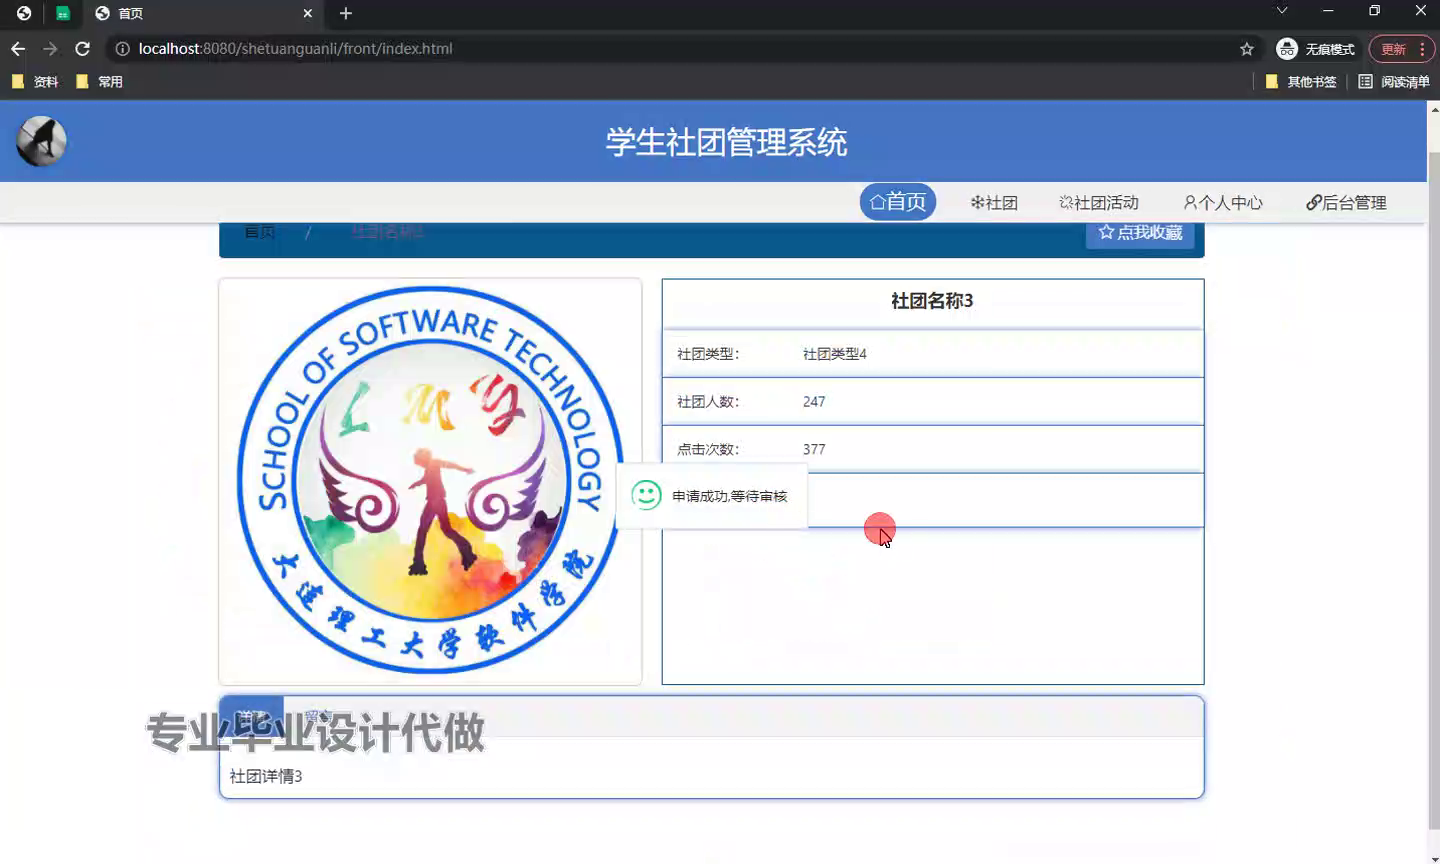1440x864 pixels.
Task: Close the 首页 browser tab
Action: click(308, 13)
